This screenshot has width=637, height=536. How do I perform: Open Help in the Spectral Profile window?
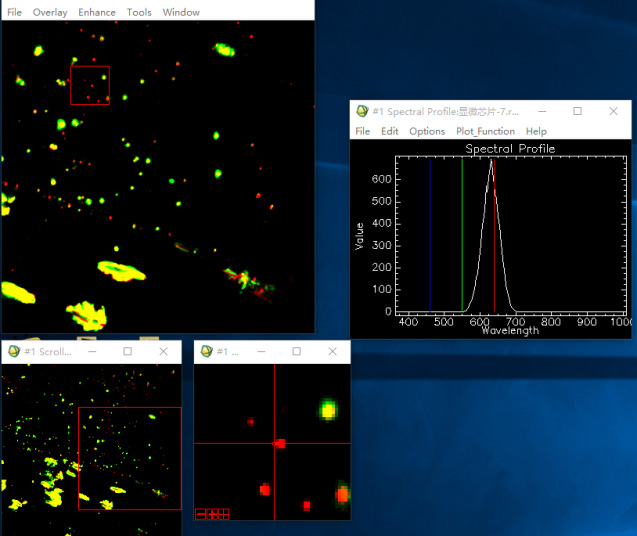(536, 131)
